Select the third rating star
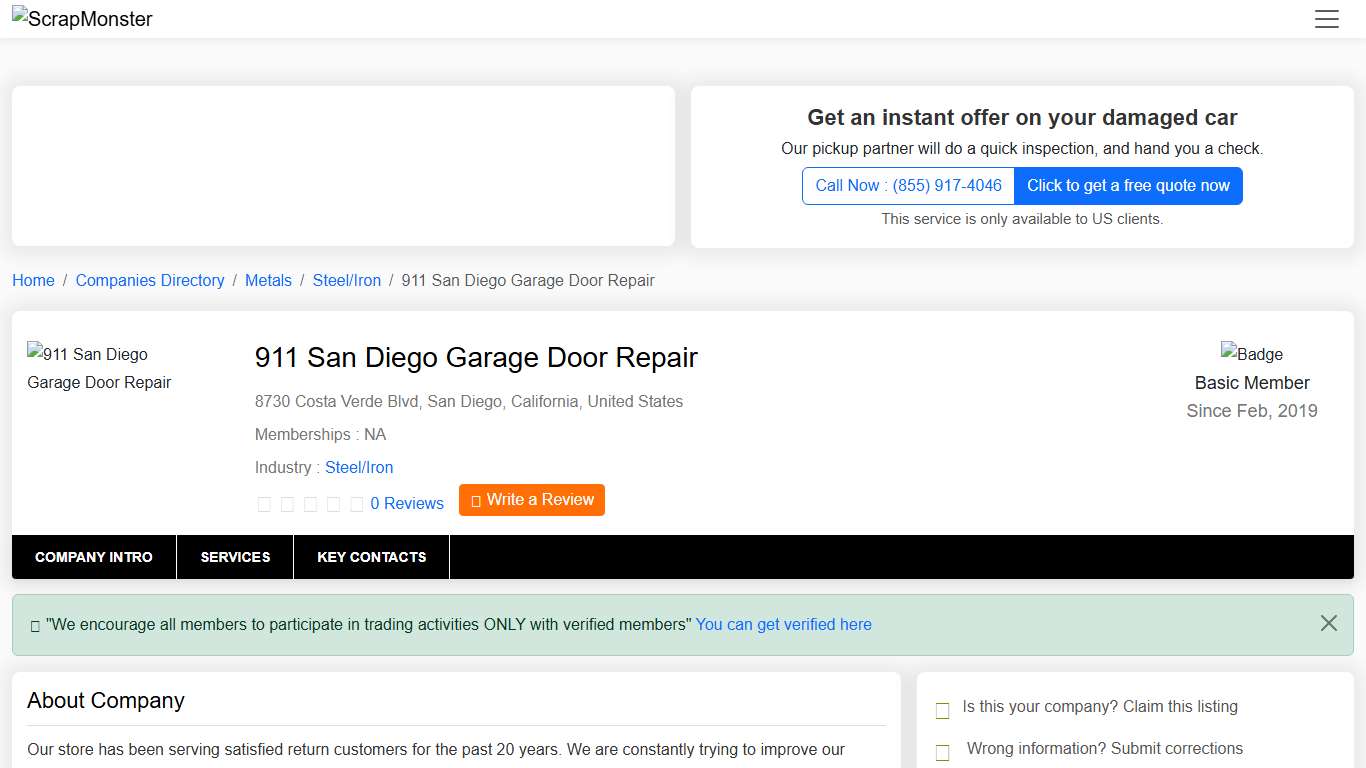This screenshot has height=768, width=1366. pyautogui.click(x=311, y=504)
